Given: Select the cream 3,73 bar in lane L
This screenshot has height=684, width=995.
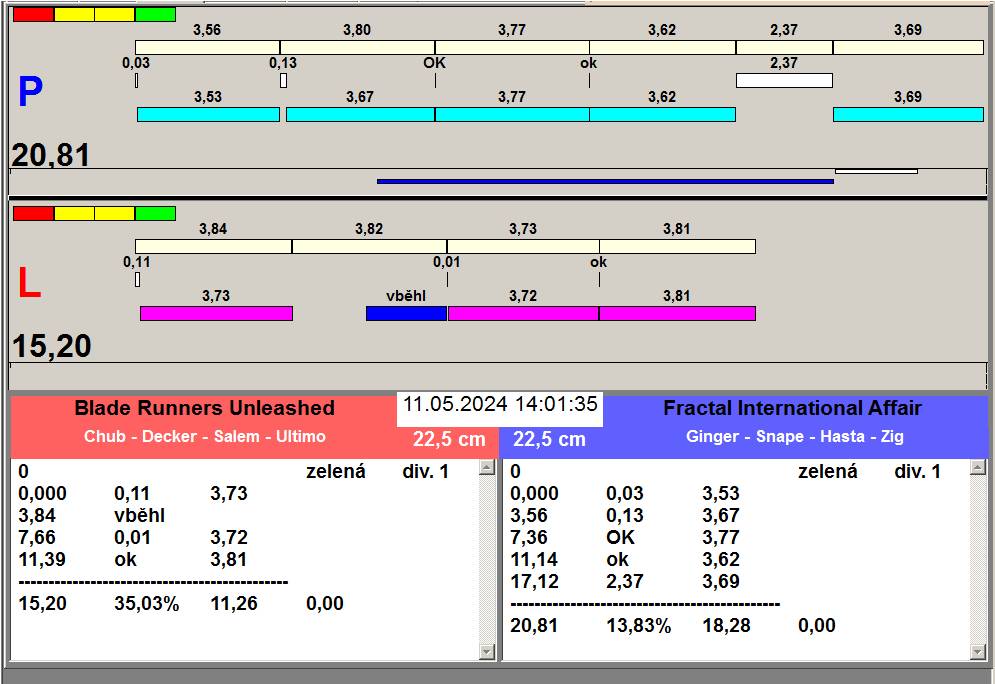Looking at the screenshot, I should click(x=523, y=246).
